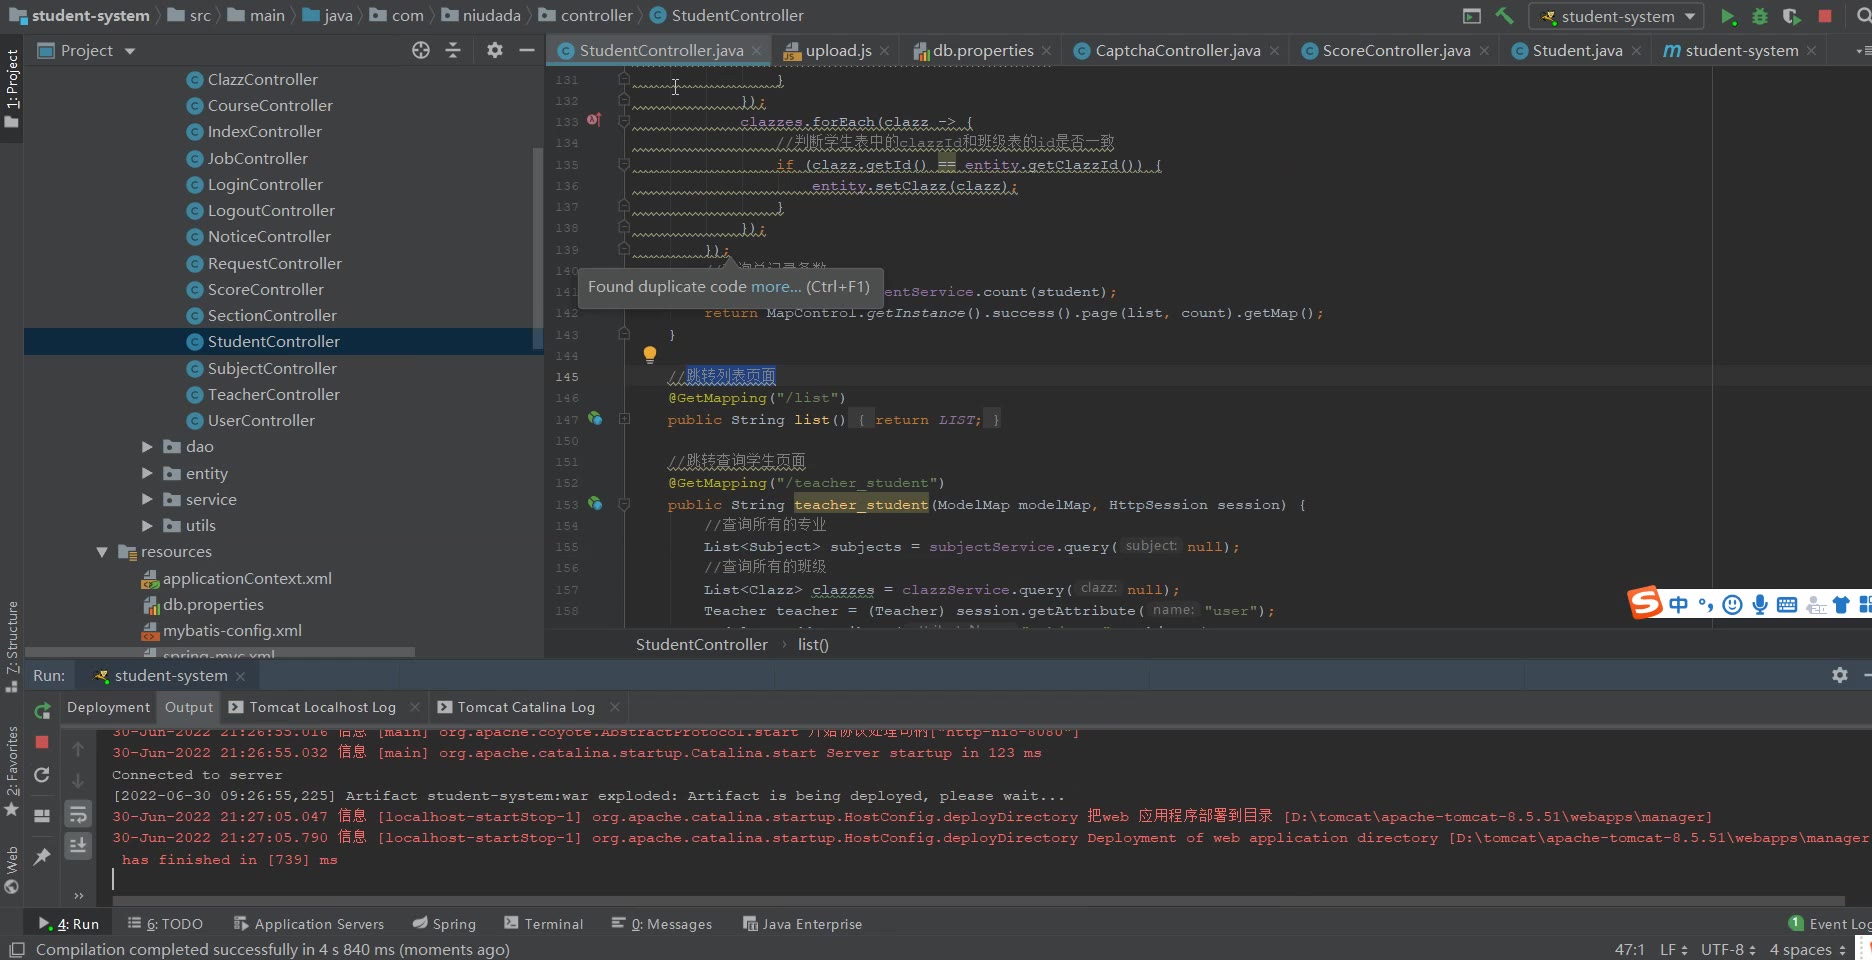Screen dimensions: 1872x960
Task: Toggle soft-wrap in the Run console
Action: (78, 814)
